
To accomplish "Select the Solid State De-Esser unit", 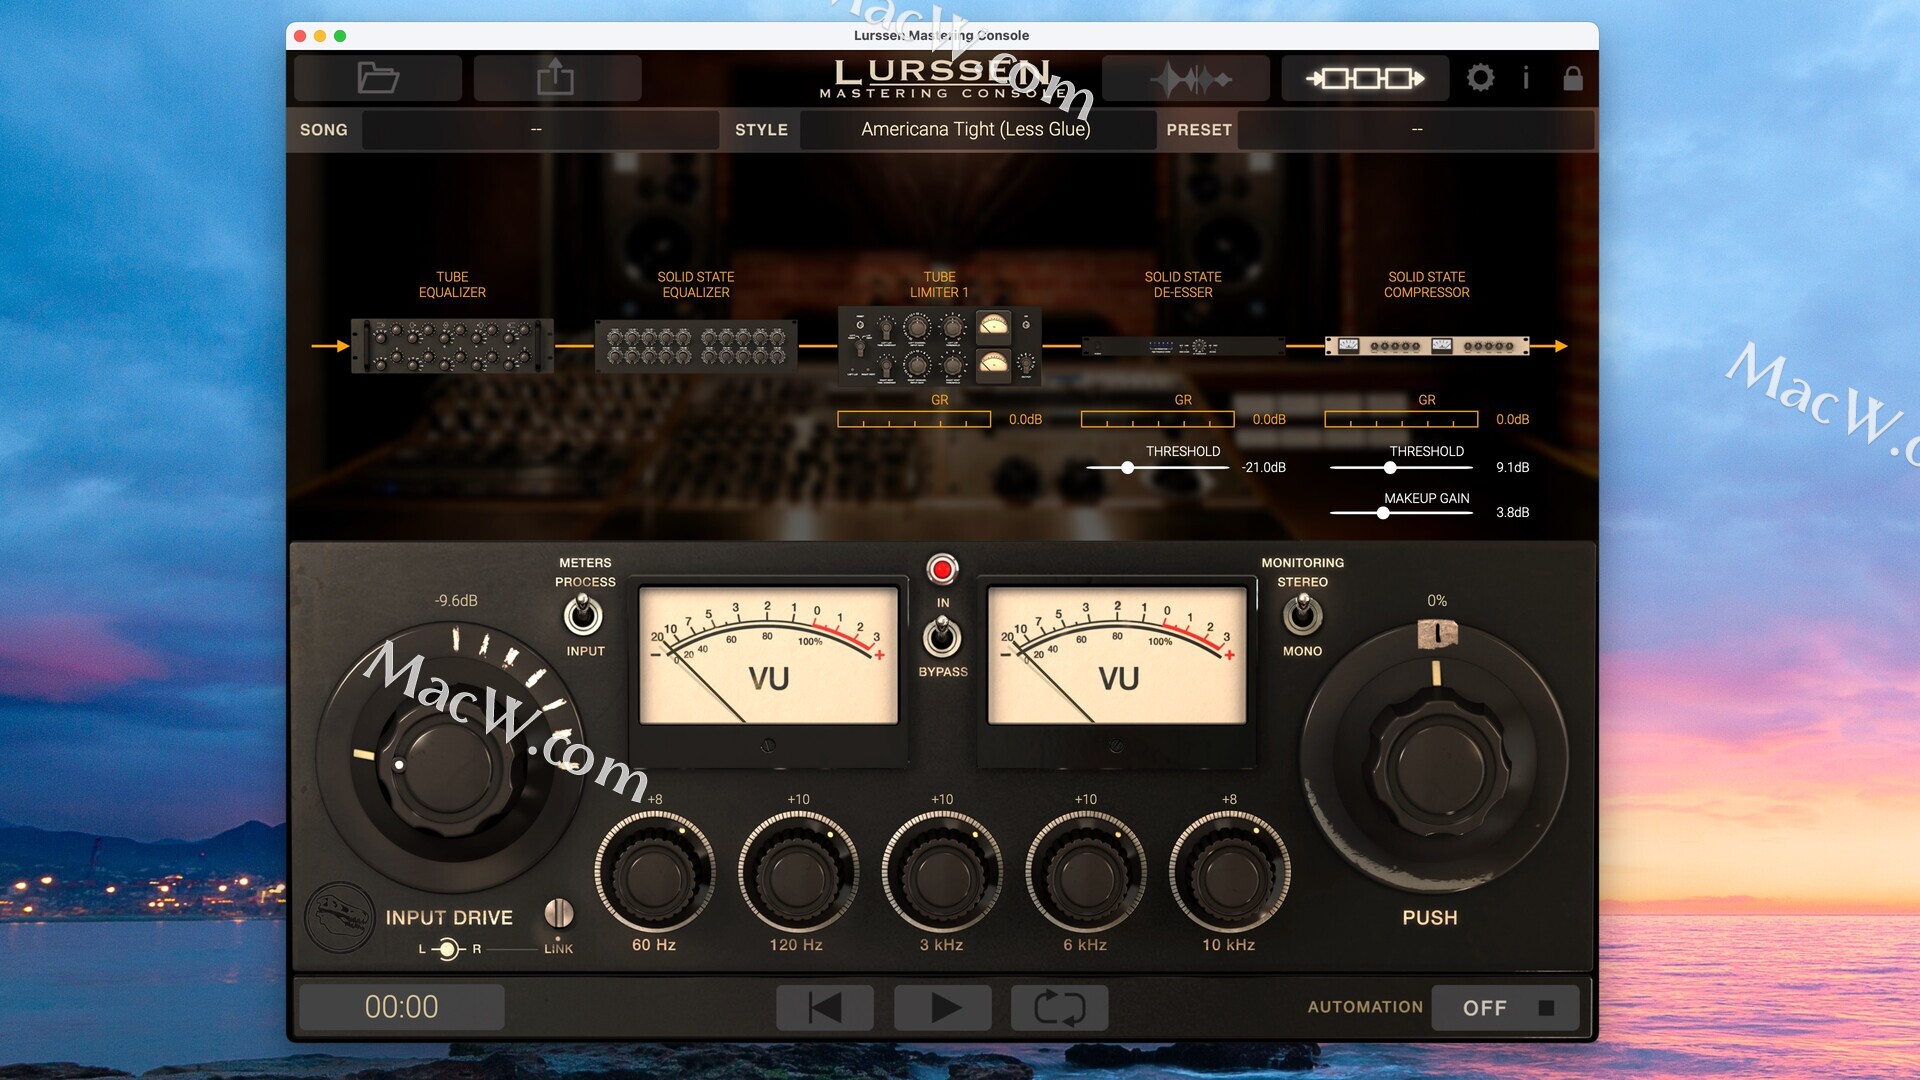I will pyautogui.click(x=1183, y=347).
